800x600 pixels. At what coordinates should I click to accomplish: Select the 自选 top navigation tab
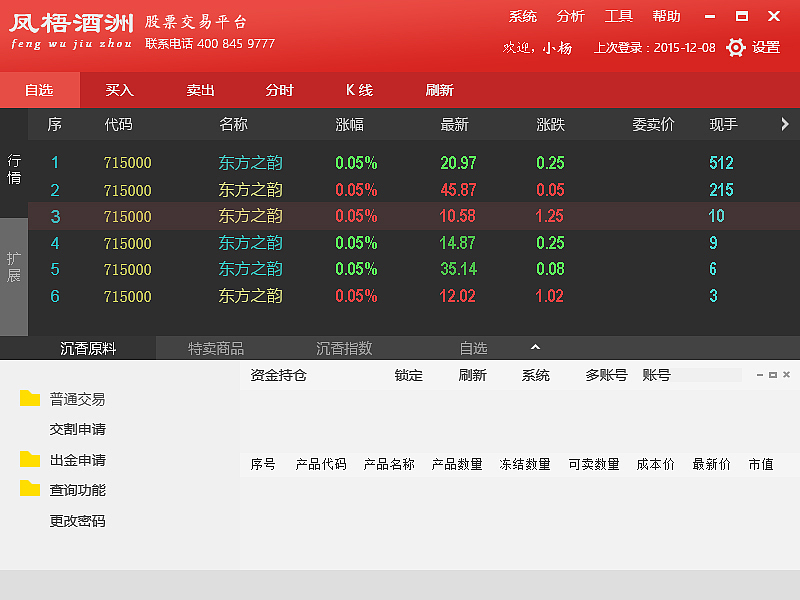(40, 90)
